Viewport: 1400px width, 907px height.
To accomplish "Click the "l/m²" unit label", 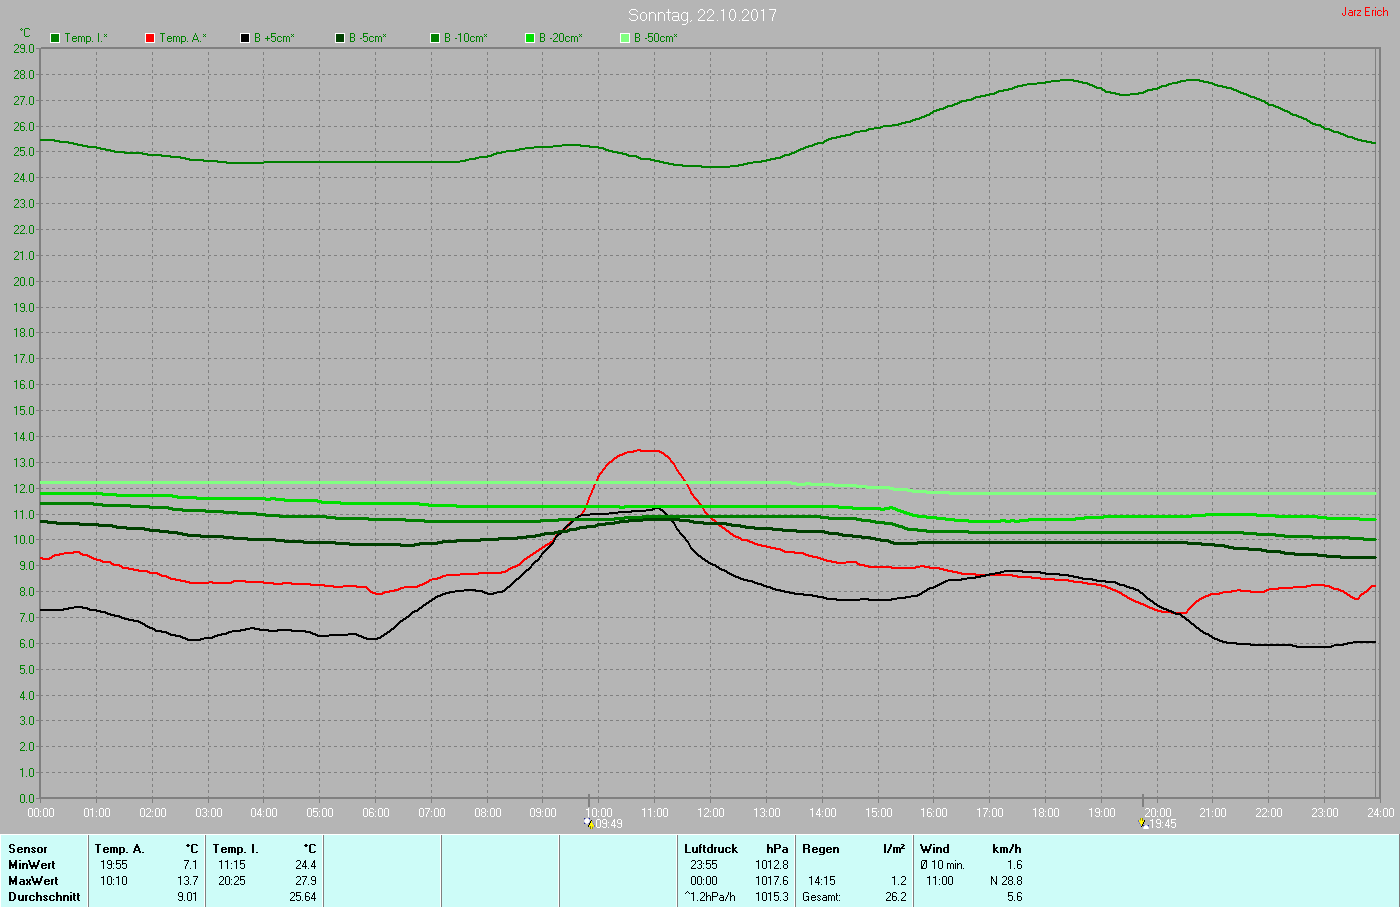I will click(894, 849).
